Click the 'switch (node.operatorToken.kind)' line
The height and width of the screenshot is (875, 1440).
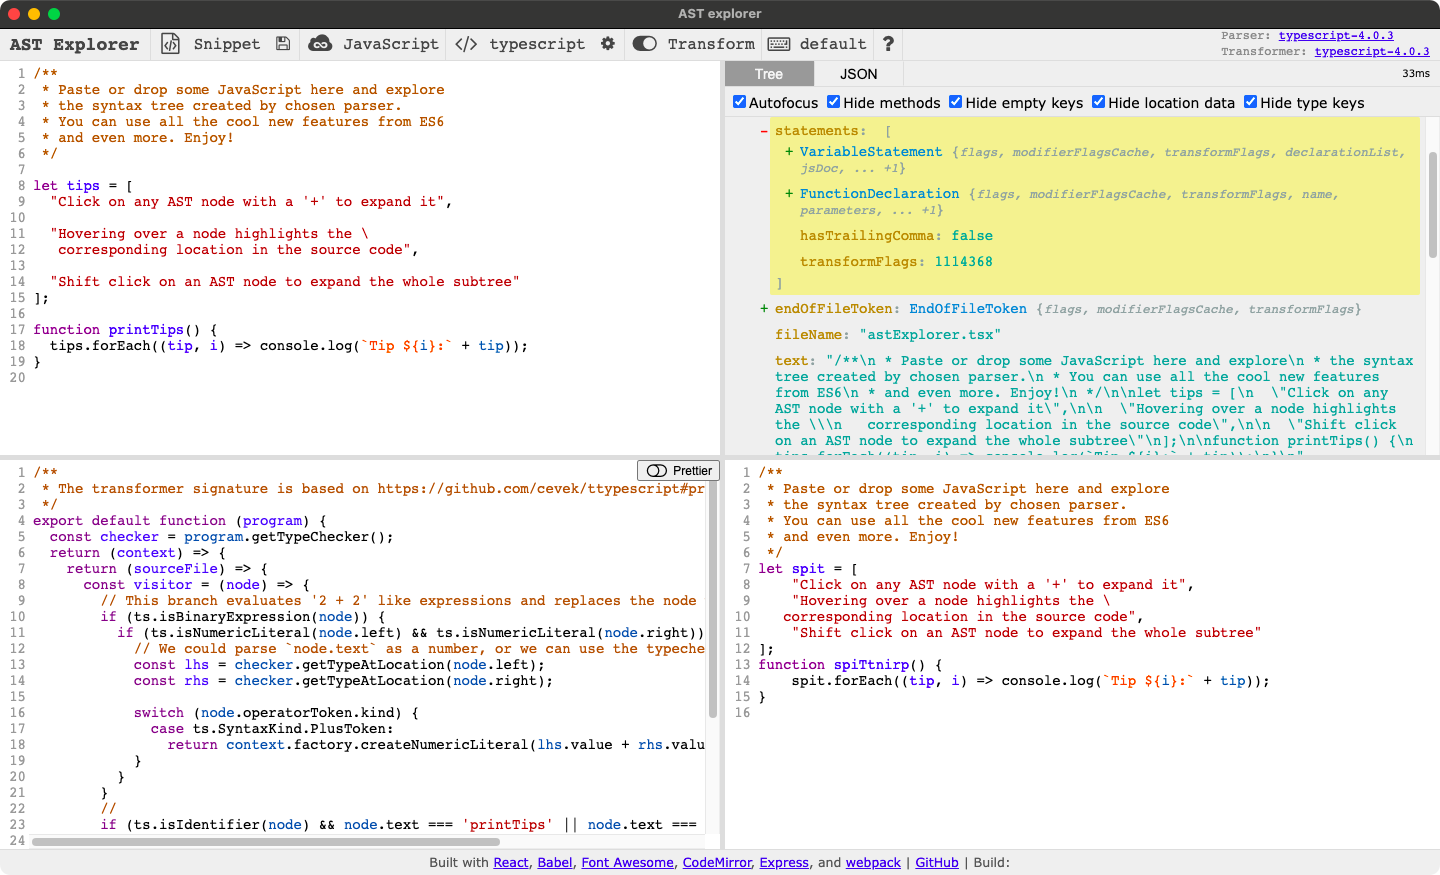coord(276,713)
